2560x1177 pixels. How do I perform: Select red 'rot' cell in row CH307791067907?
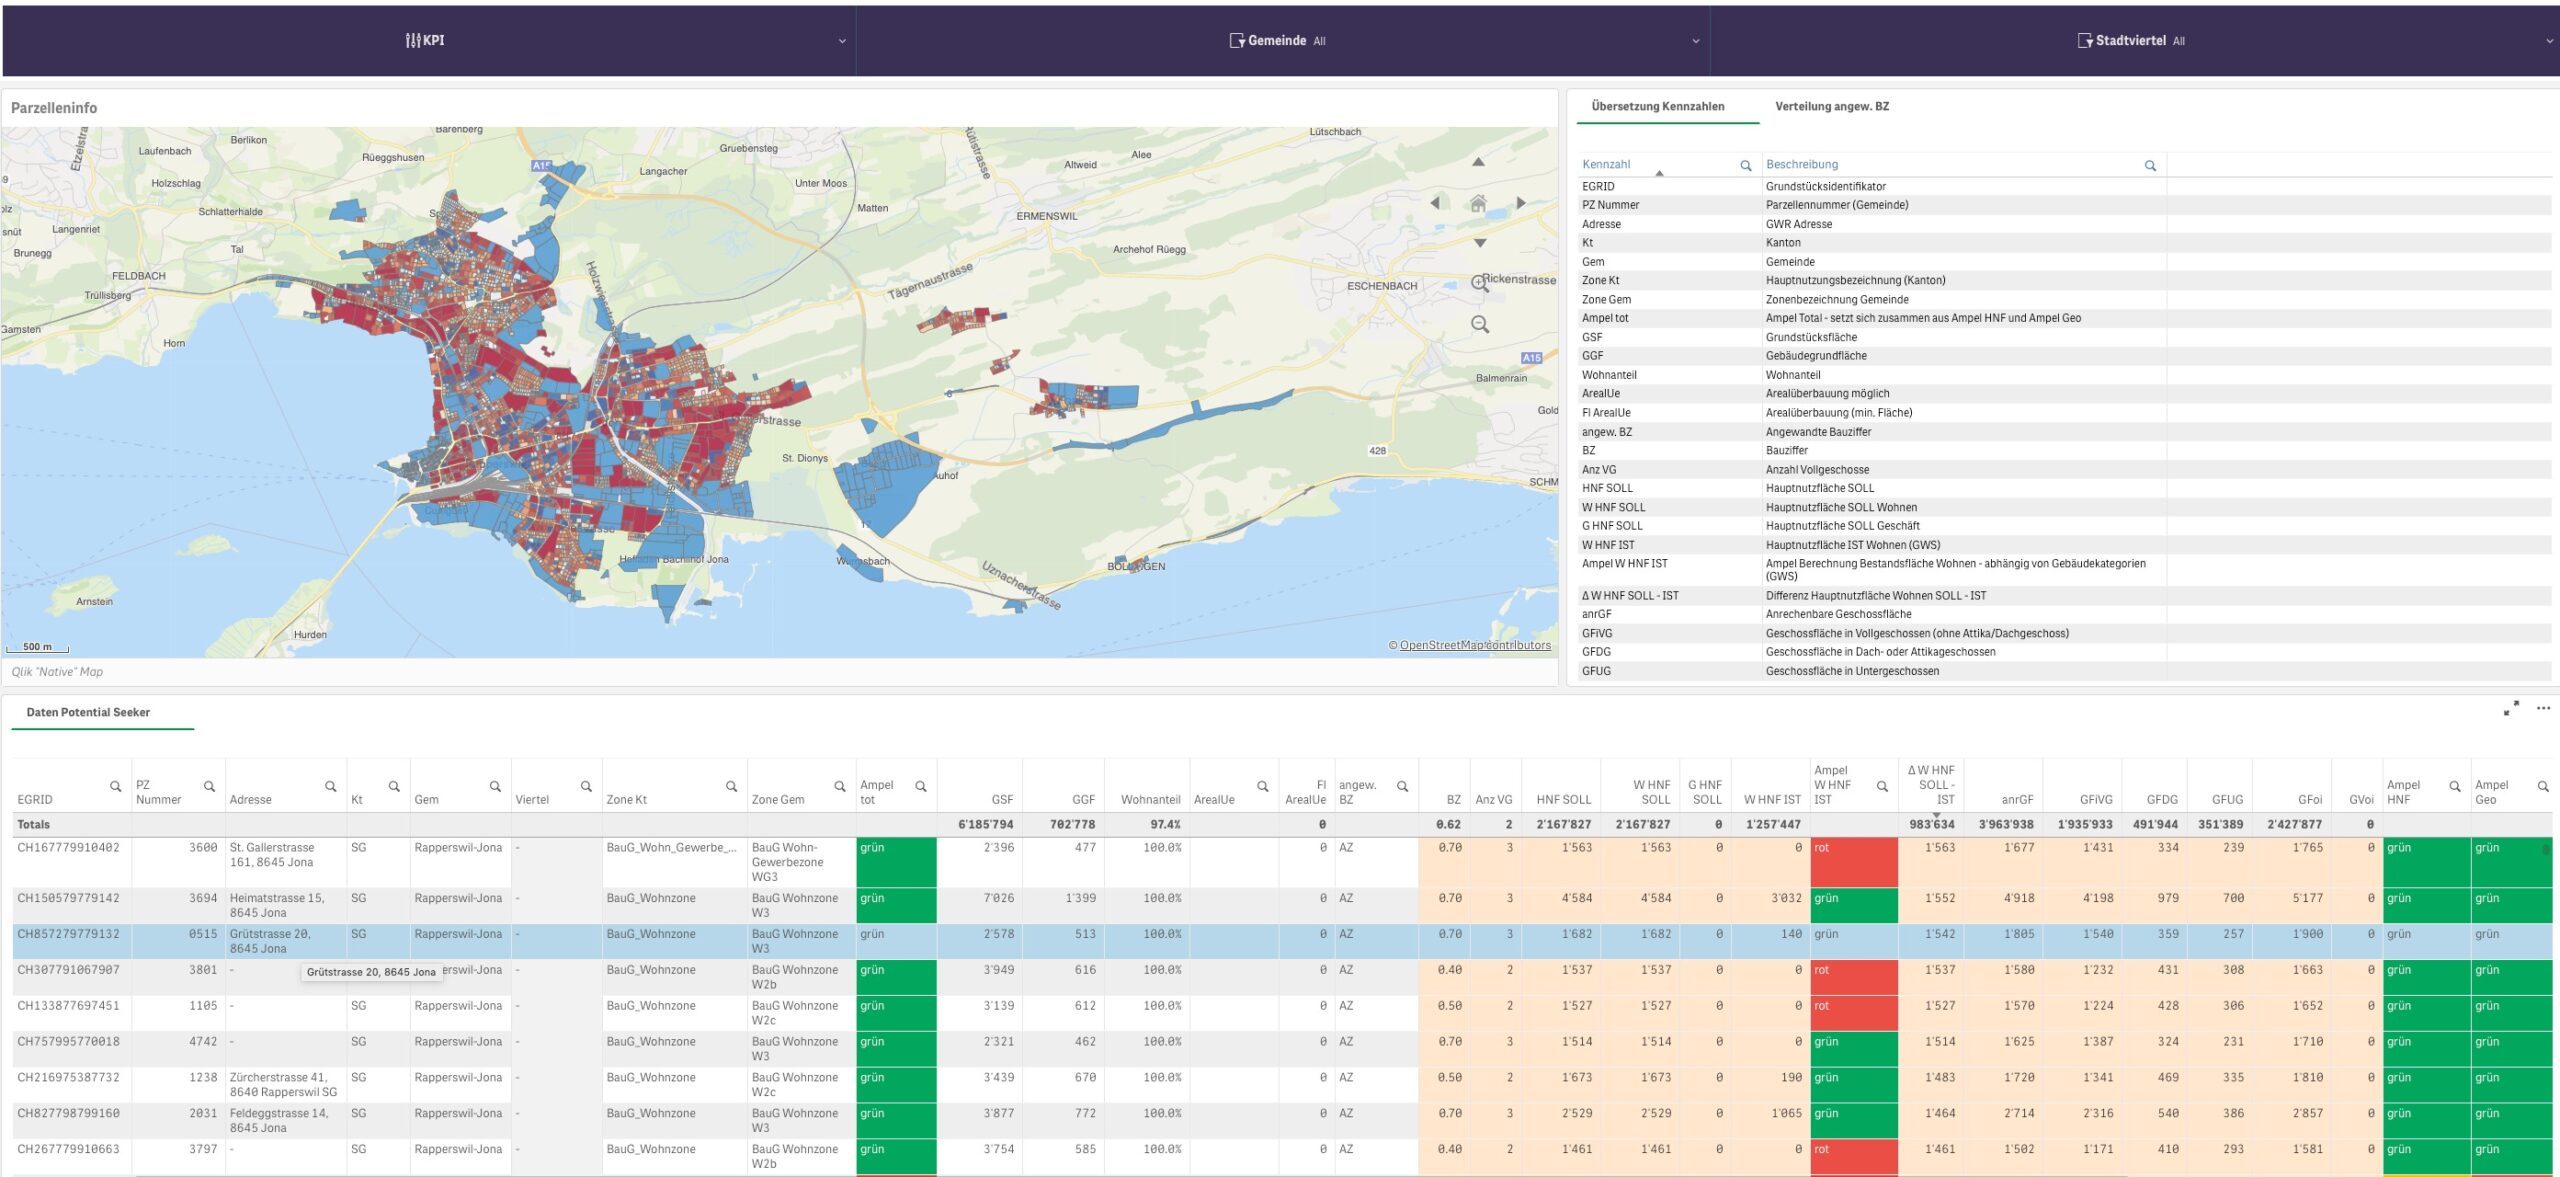tap(1853, 977)
